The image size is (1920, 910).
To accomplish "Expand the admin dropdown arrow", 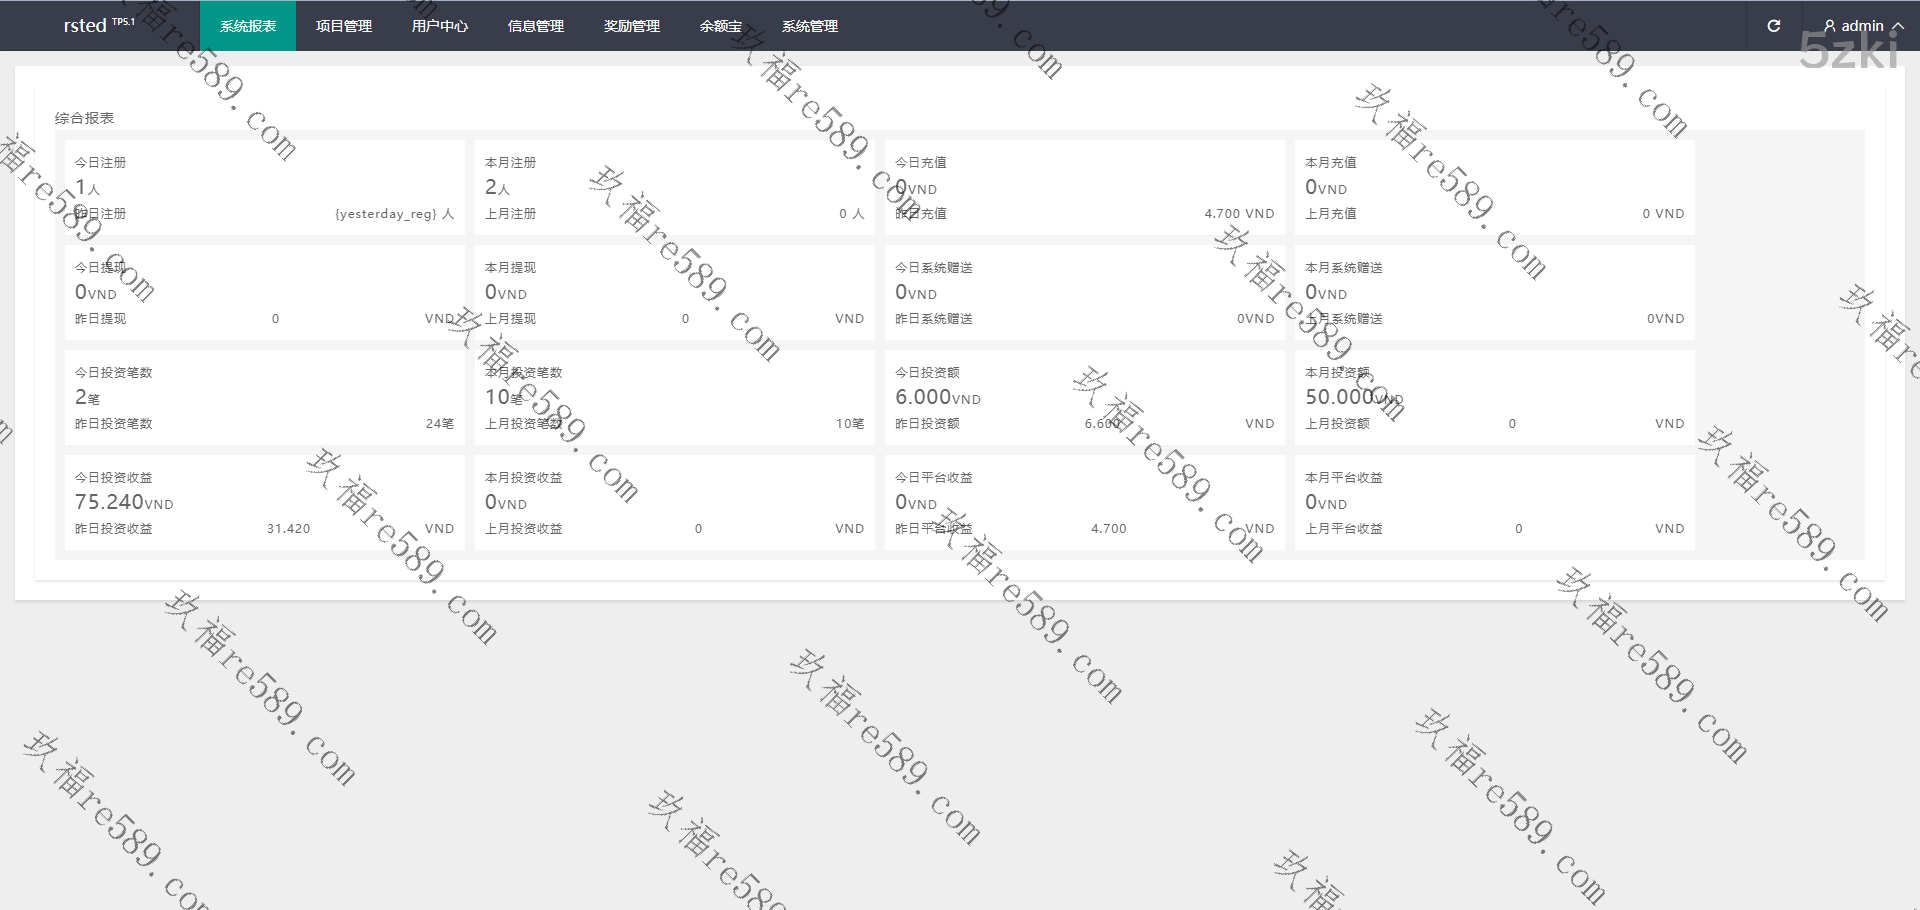I will tap(1897, 26).
